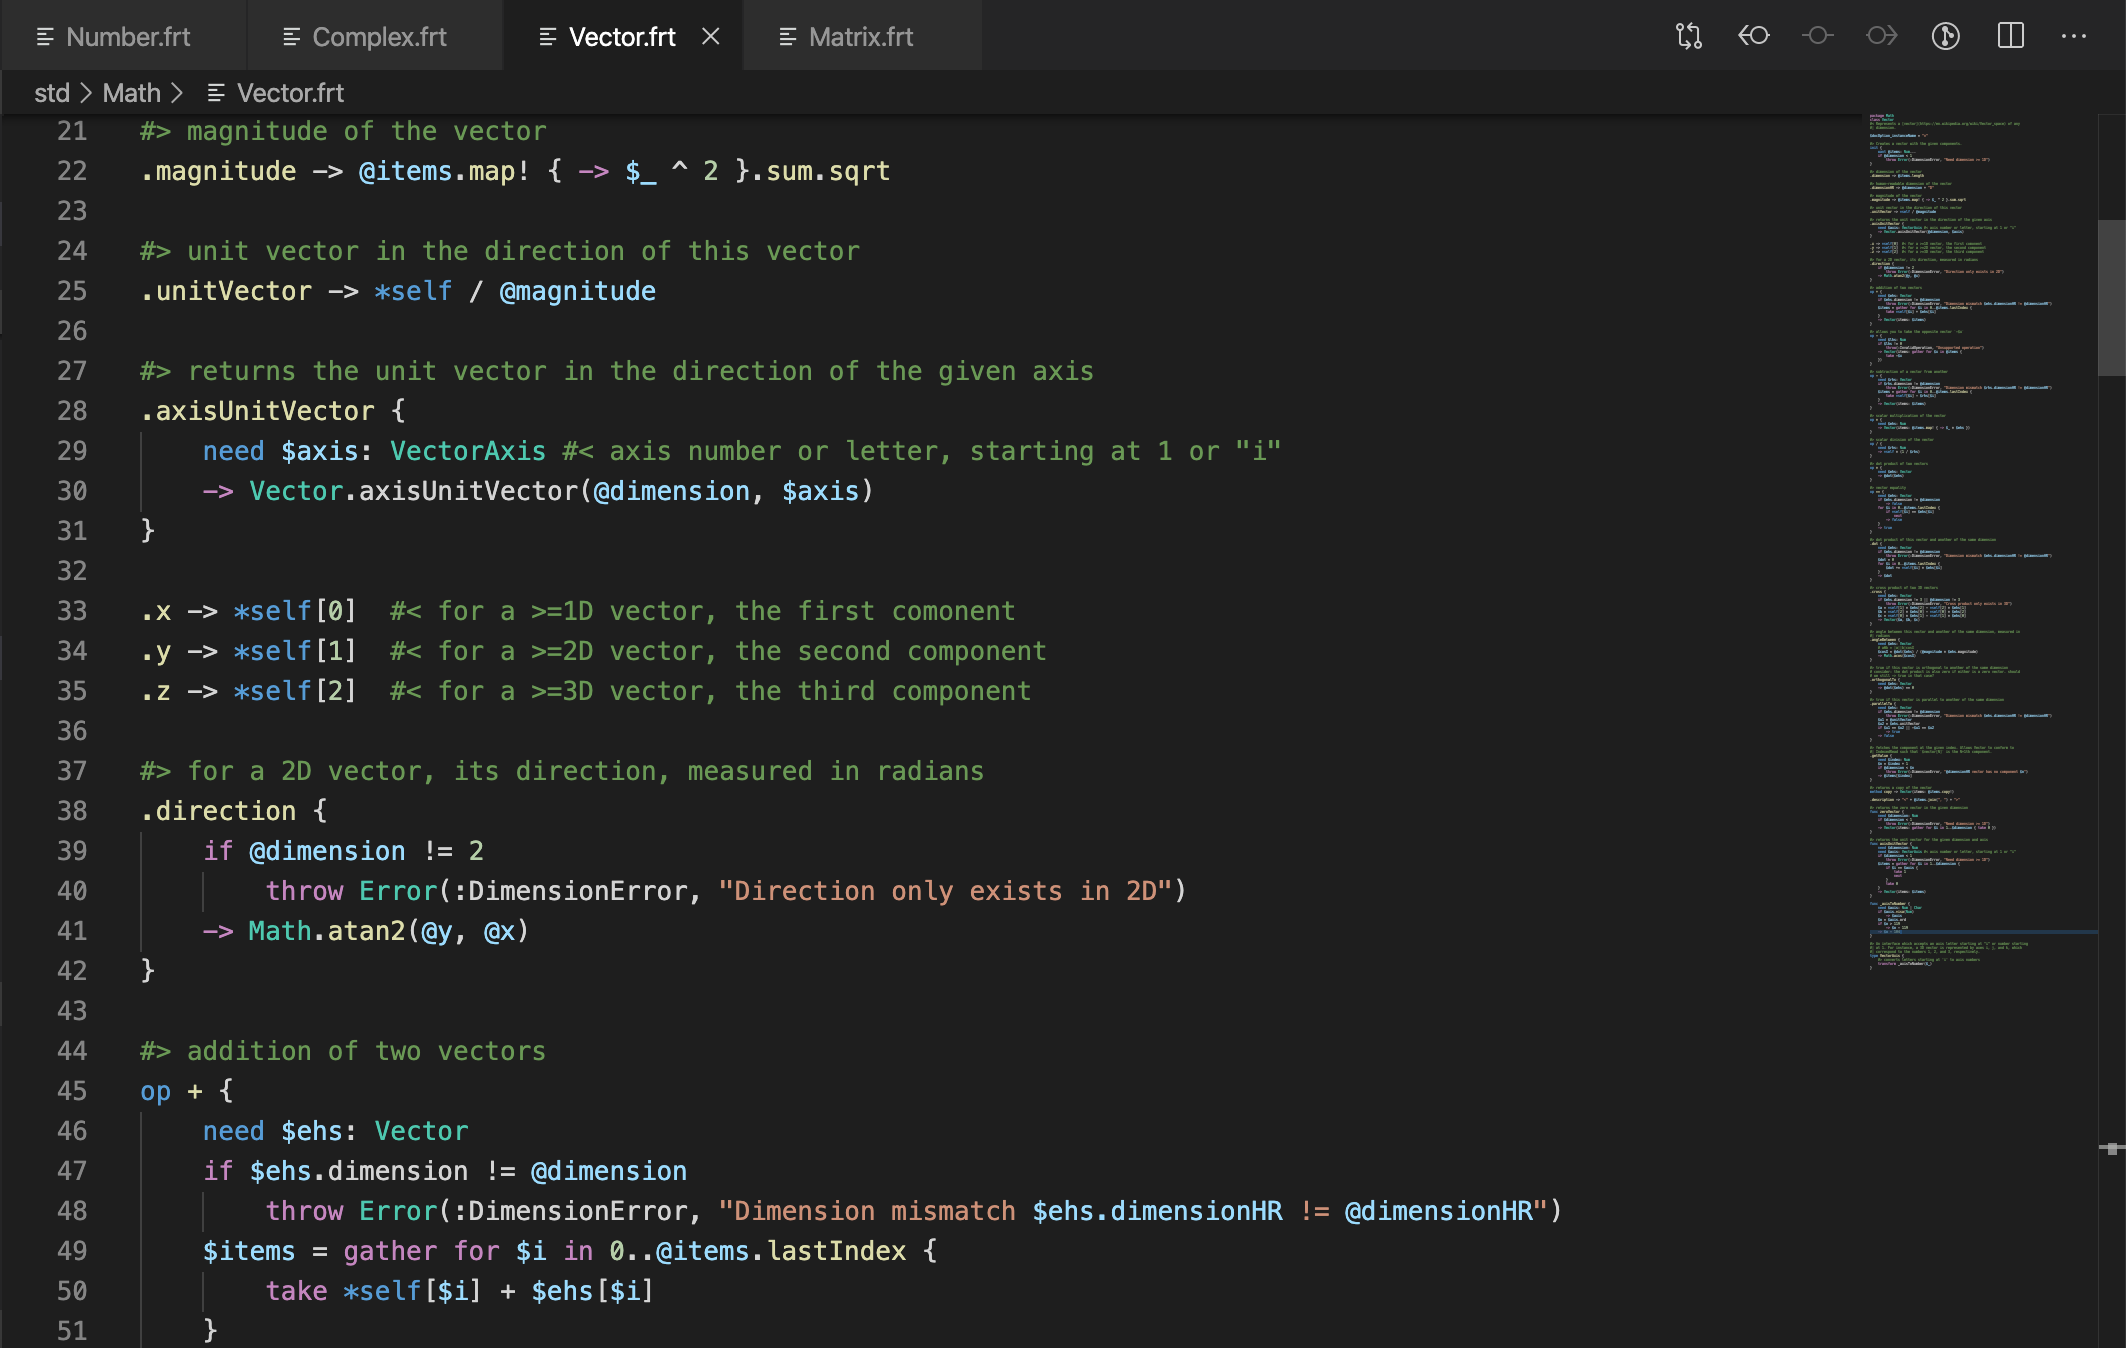Open the previous revision with GitLens

tap(1753, 37)
